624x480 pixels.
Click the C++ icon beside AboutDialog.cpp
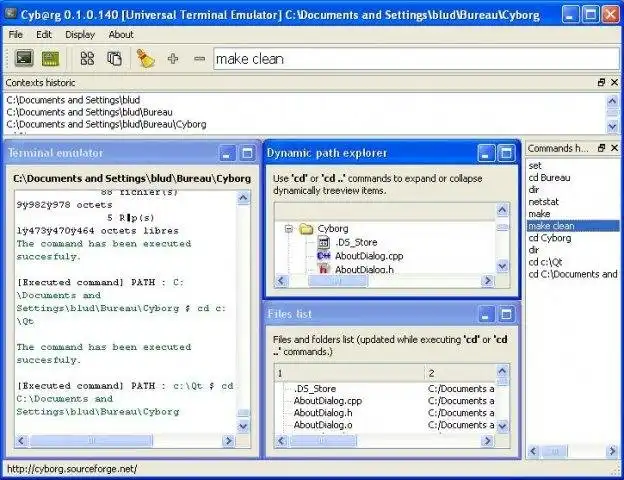pos(324,256)
